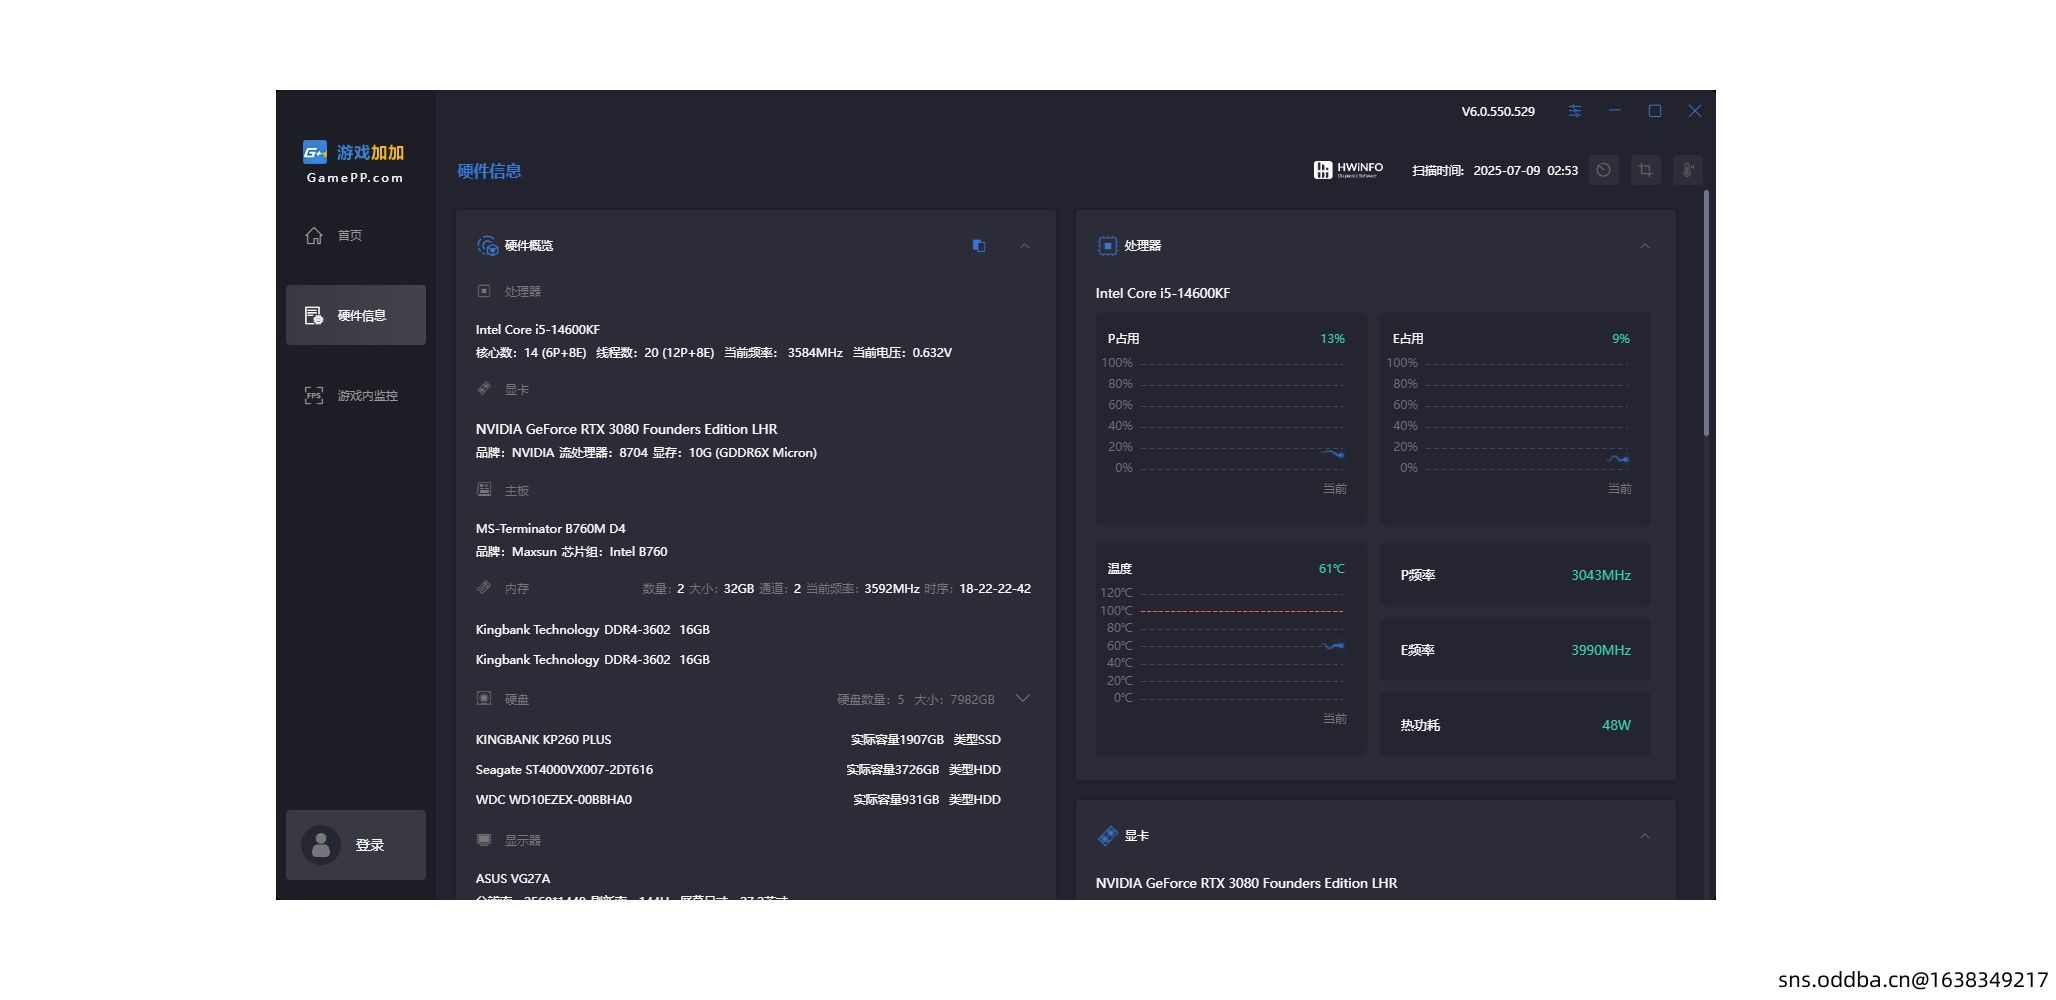The width and height of the screenshot is (2056, 1000).
Task: Open 游戏内监控 in the sidebar
Action: point(356,395)
